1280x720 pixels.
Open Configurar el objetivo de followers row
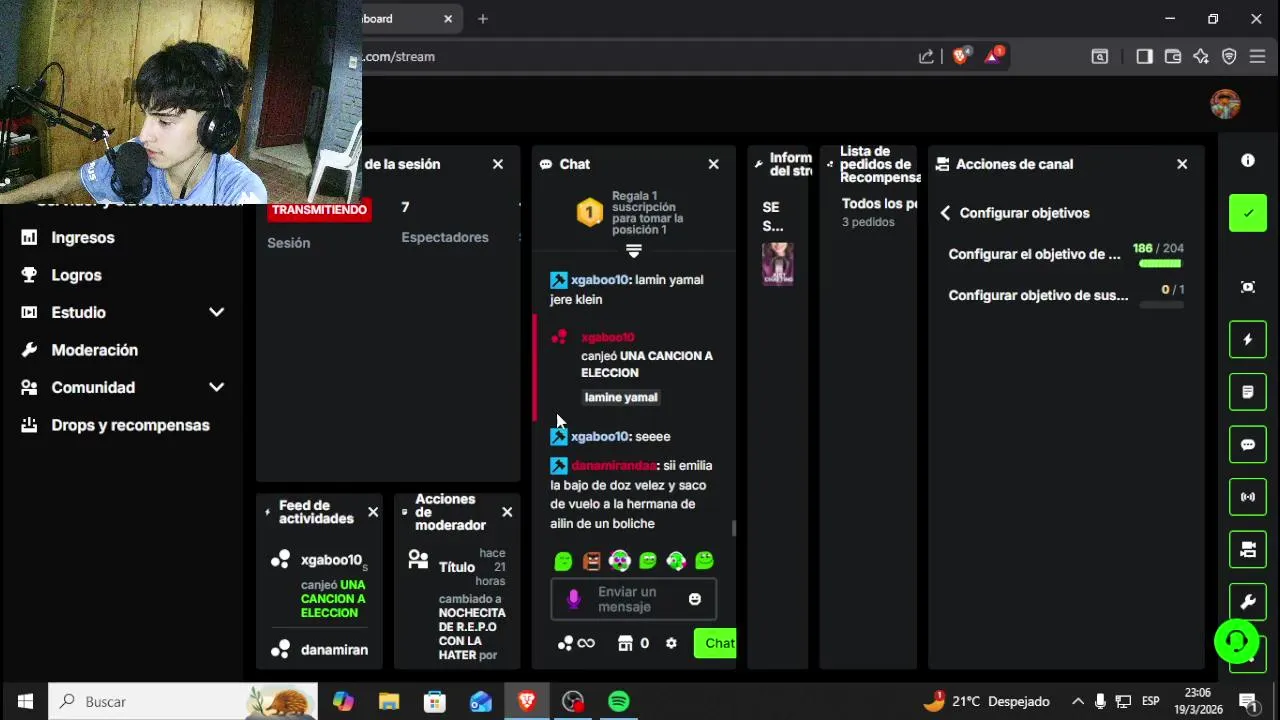pyautogui.click(x=1066, y=254)
